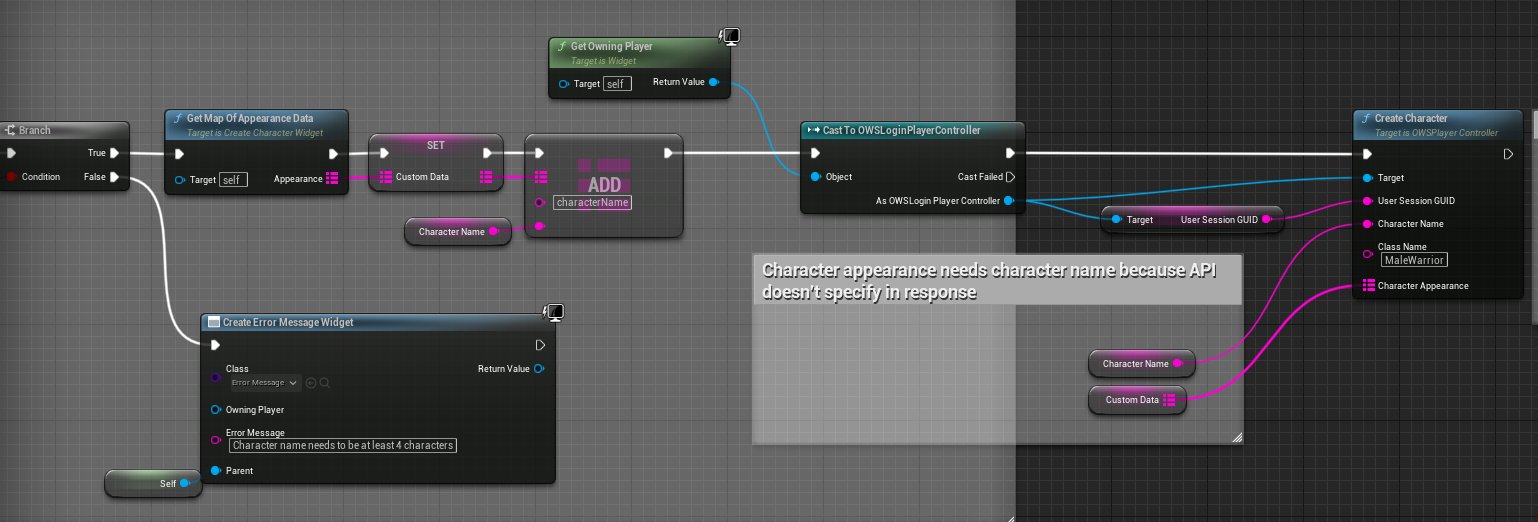Image resolution: width=1538 pixels, height=522 pixels.
Task: Click the ADD node's map input pin
Action: [540, 177]
